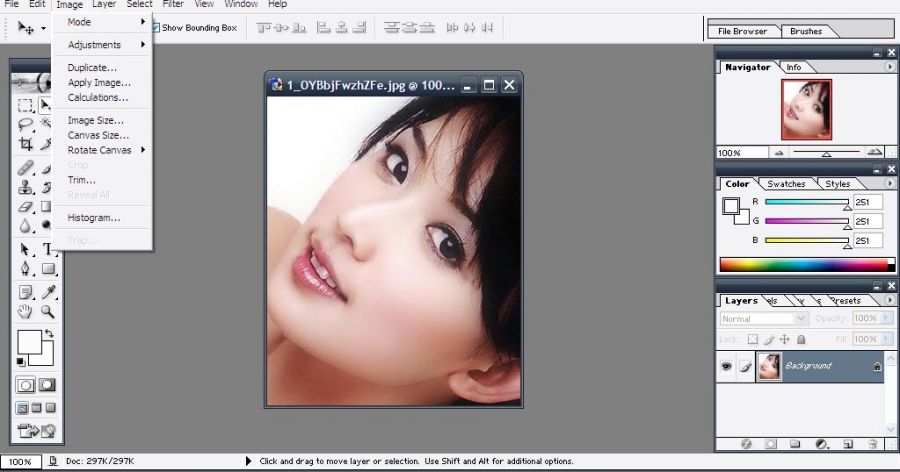Swap foreground and background colors arrow
Viewport: 900px width, 472px height.
coord(49,333)
